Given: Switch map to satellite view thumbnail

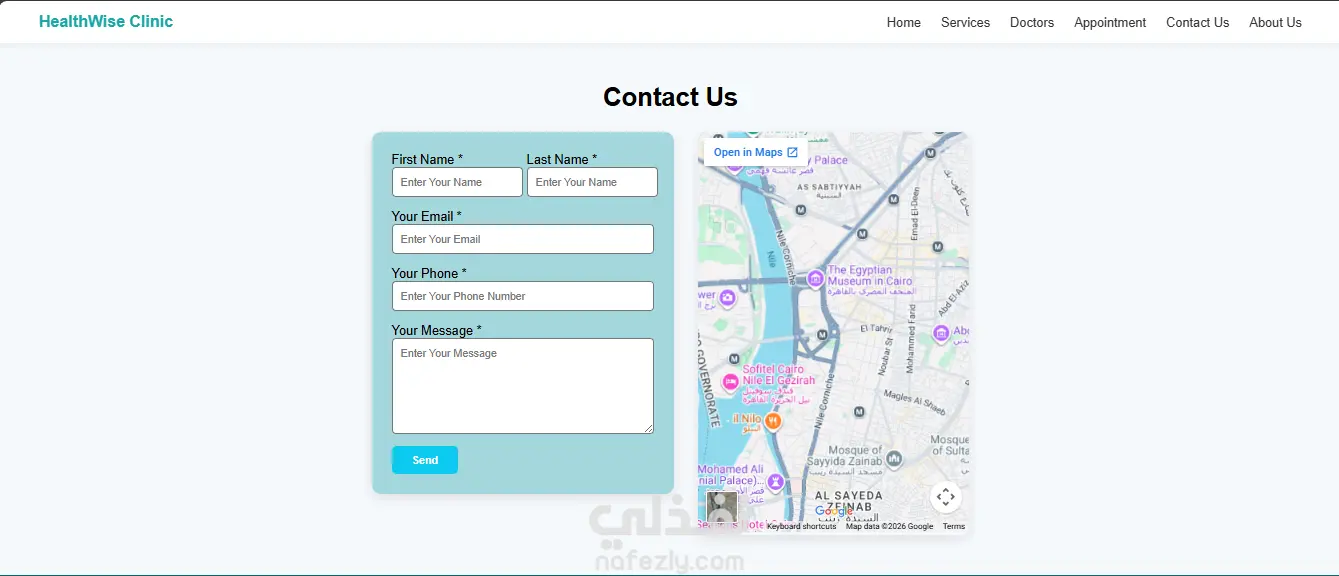Looking at the screenshot, I should (722, 507).
